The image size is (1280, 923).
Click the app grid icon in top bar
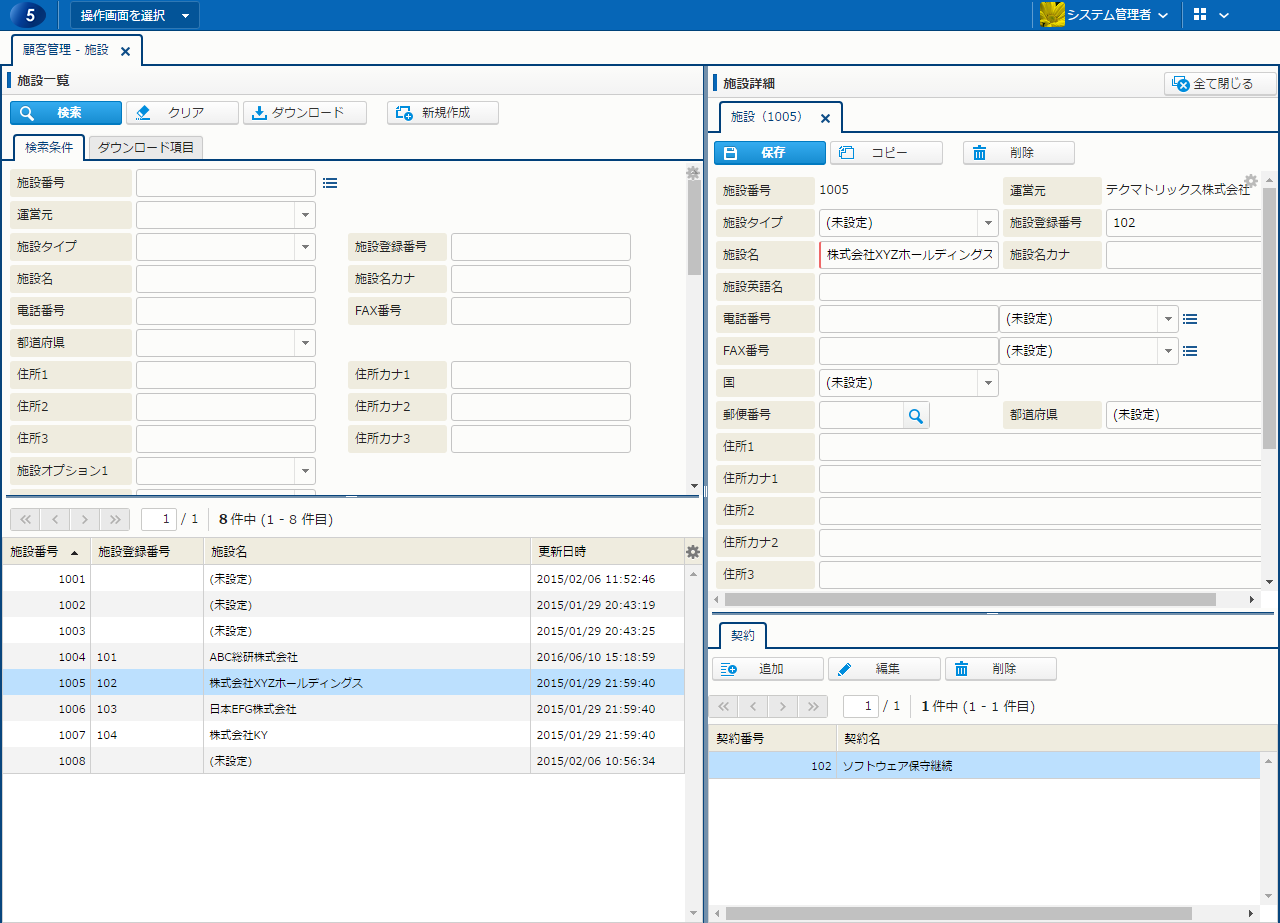tap(1200, 15)
